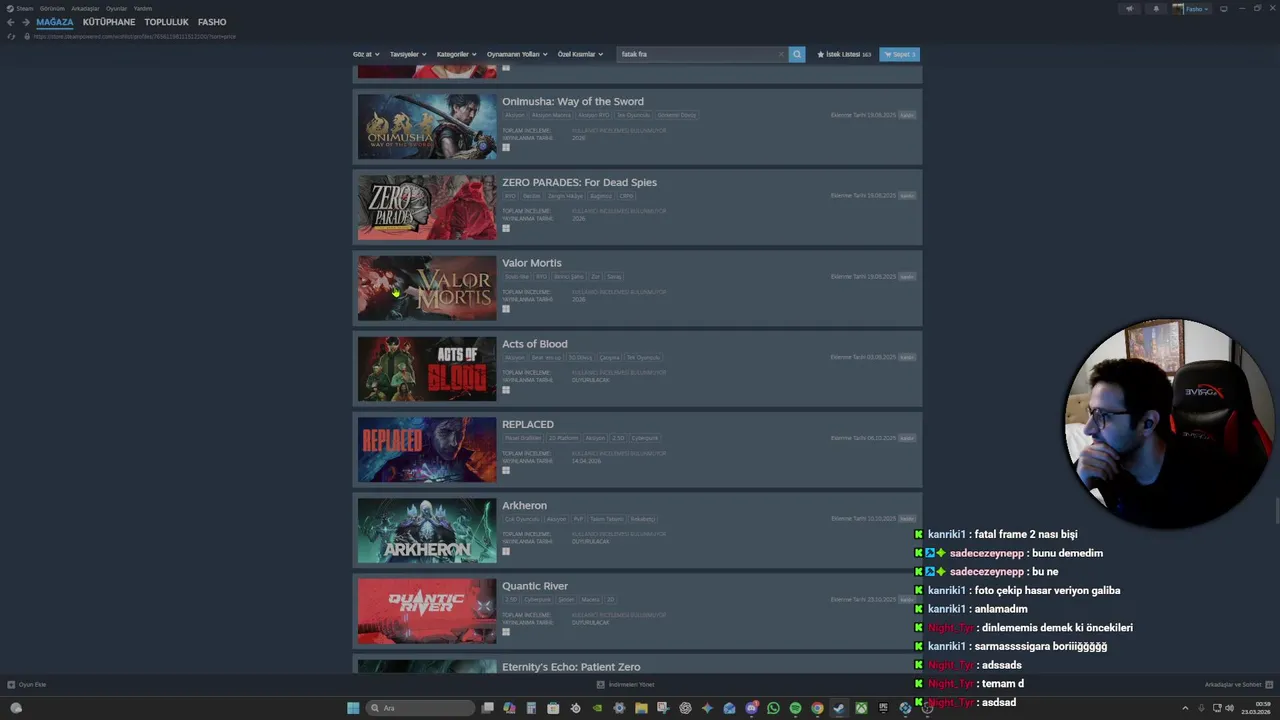Open the Windows Start menu

(x=353, y=708)
